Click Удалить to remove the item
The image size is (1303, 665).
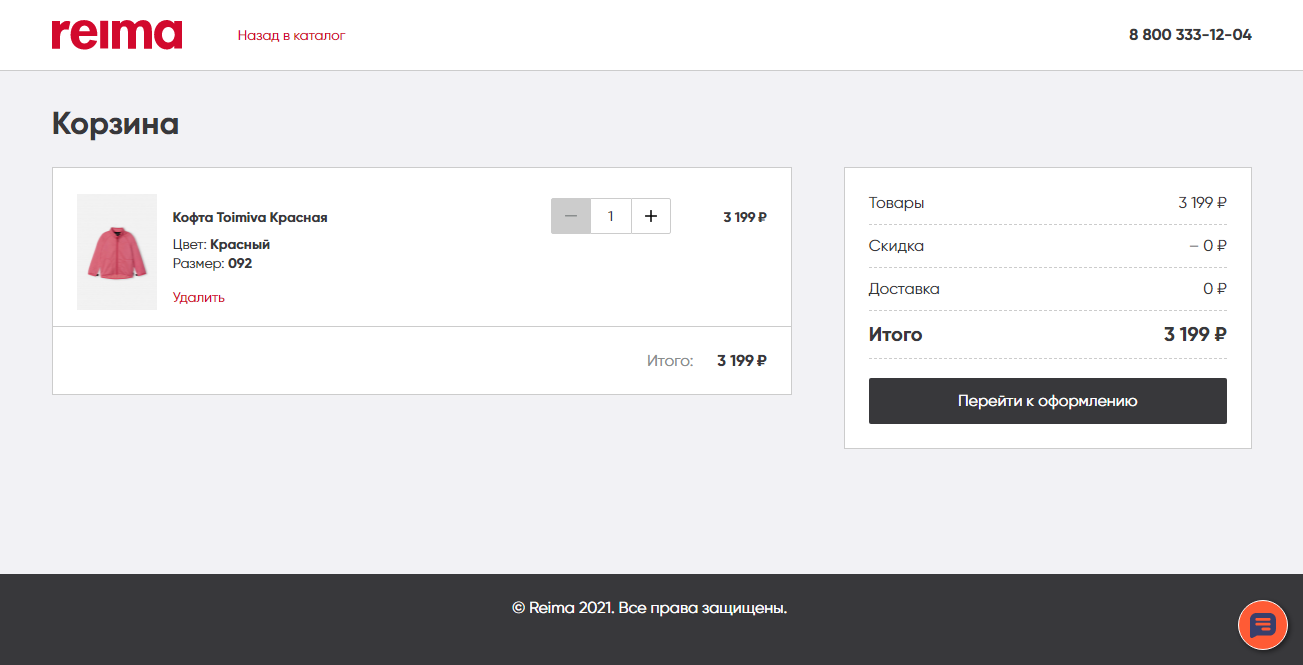(199, 297)
